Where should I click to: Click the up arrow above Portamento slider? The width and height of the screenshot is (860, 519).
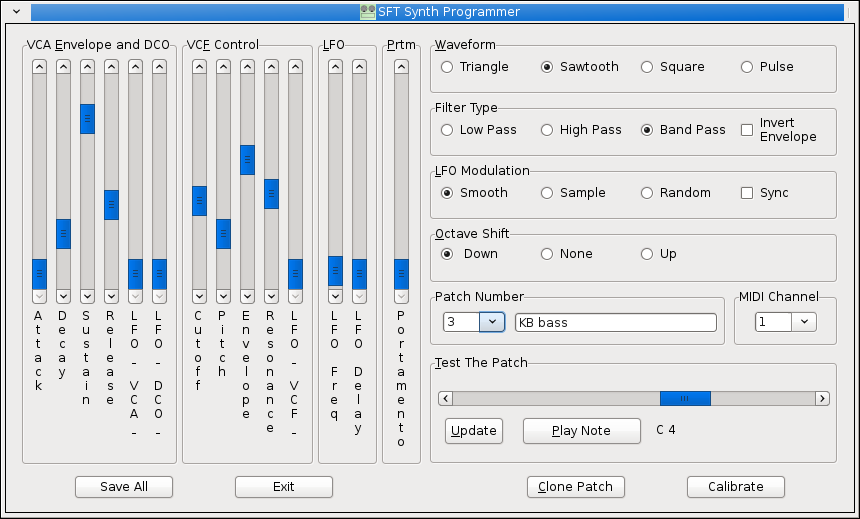[401, 67]
